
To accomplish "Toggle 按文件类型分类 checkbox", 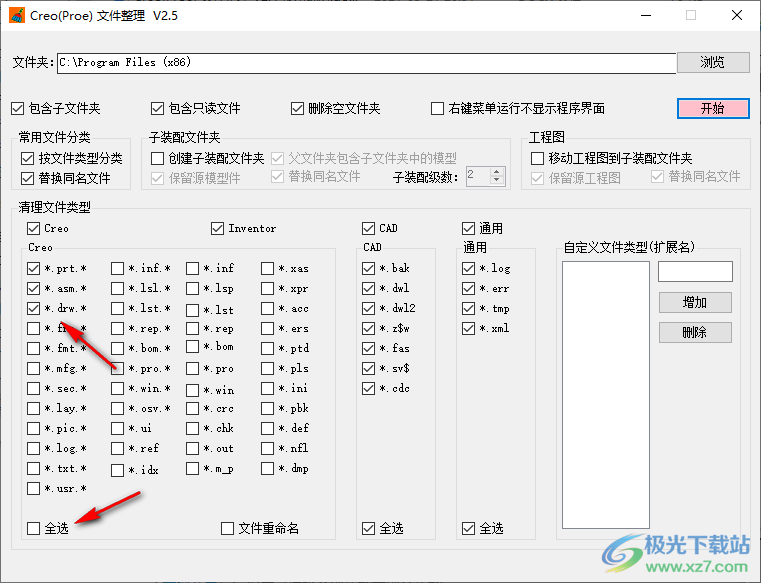I will pyautogui.click(x=27, y=158).
